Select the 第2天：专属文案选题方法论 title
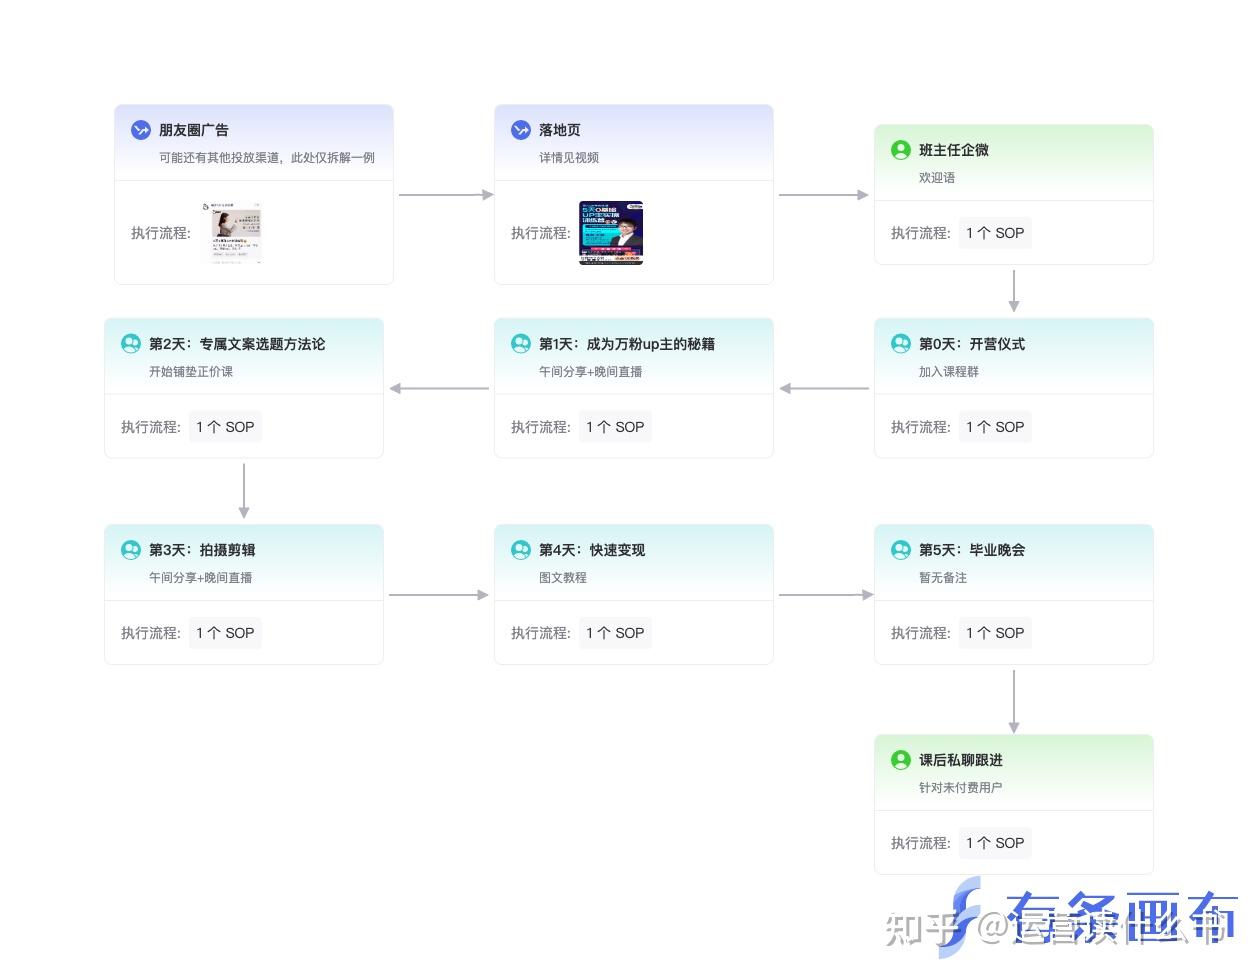Image resolution: width=1258 pixels, height=979 pixels. point(237,344)
